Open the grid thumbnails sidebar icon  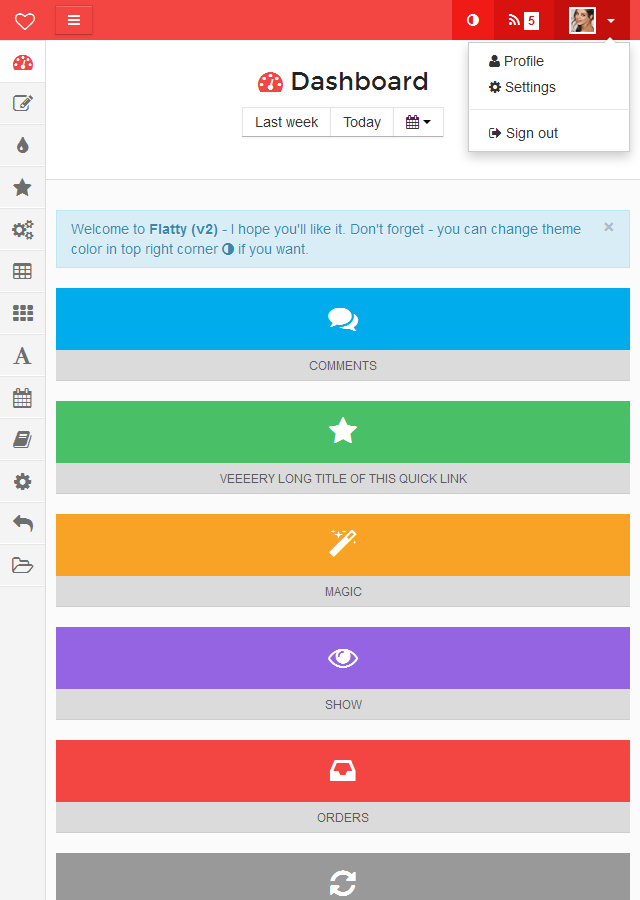[22, 313]
